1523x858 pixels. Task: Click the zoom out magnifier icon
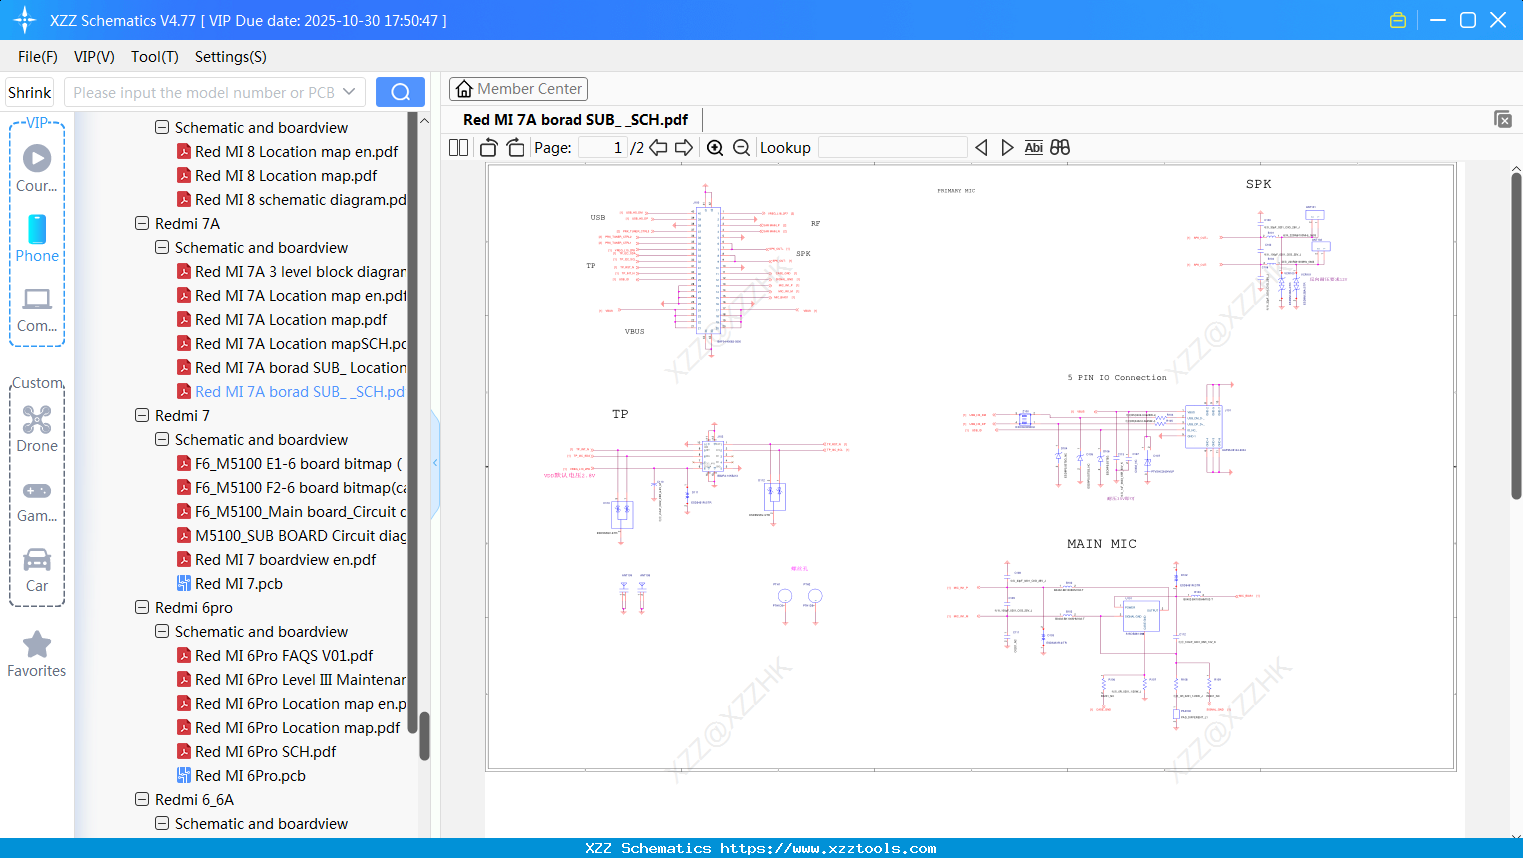pos(741,148)
